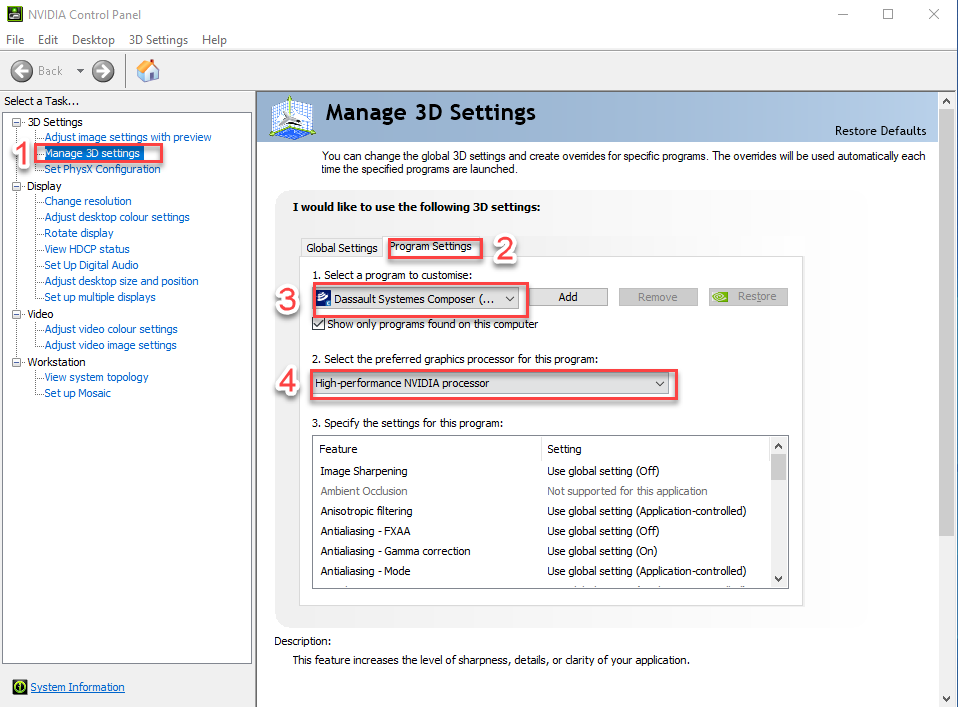This screenshot has height=707, width=958.
Task: Open Adjust desktop size and position
Action: (x=121, y=281)
